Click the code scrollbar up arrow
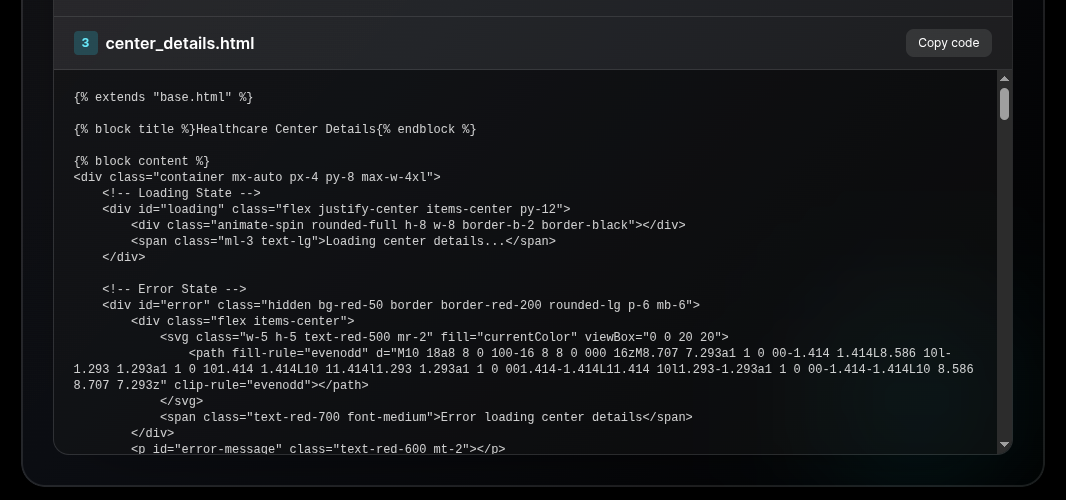 1004,79
